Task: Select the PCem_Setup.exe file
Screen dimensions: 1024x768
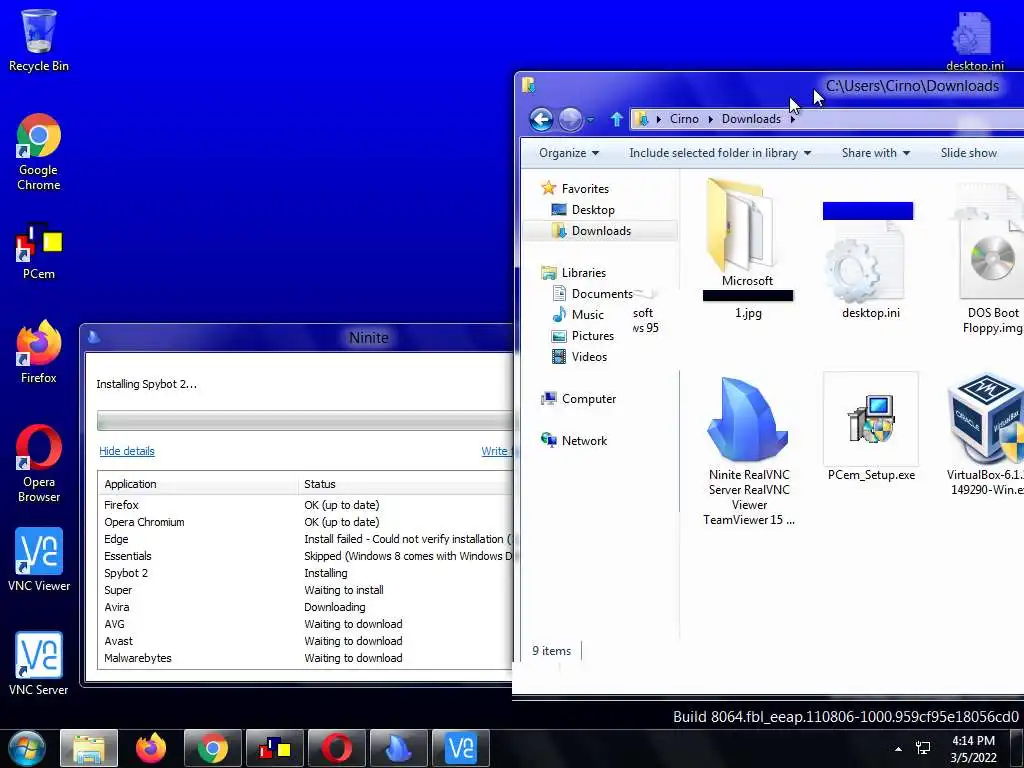Action: tap(871, 428)
